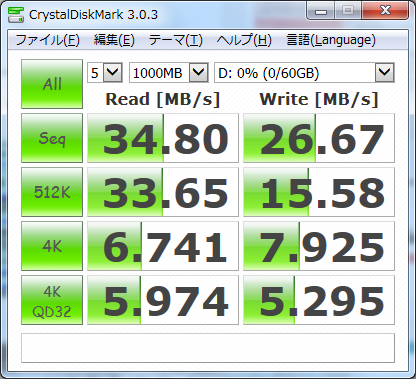Select the 4K QD32 write result 5.295
The height and width of the screenshot is (379, 416).
[319, 300]
